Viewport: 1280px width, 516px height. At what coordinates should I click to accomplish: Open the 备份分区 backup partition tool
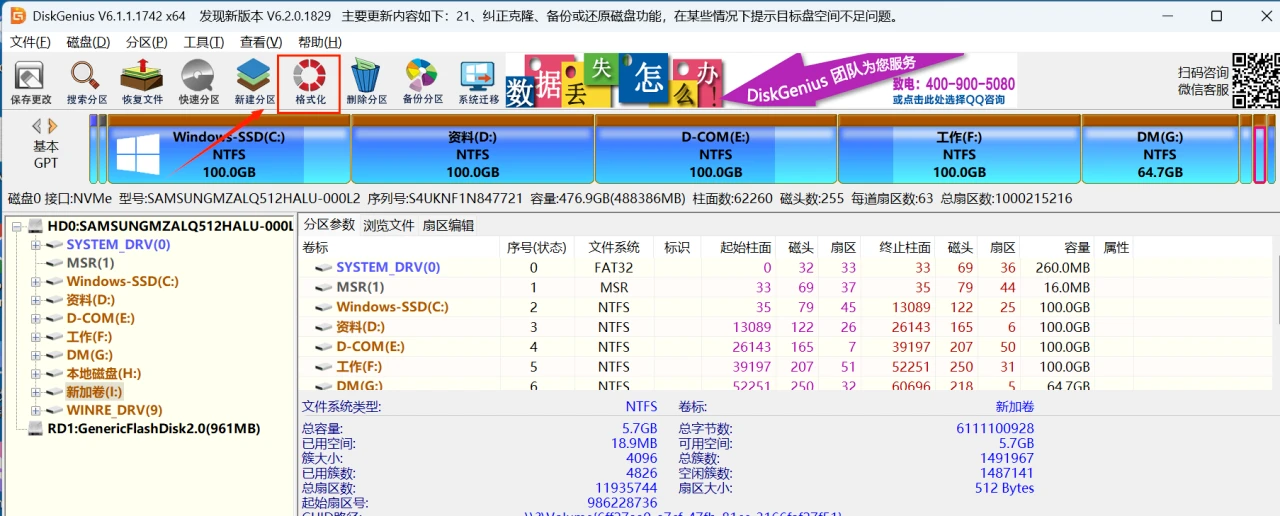(422, 83)
